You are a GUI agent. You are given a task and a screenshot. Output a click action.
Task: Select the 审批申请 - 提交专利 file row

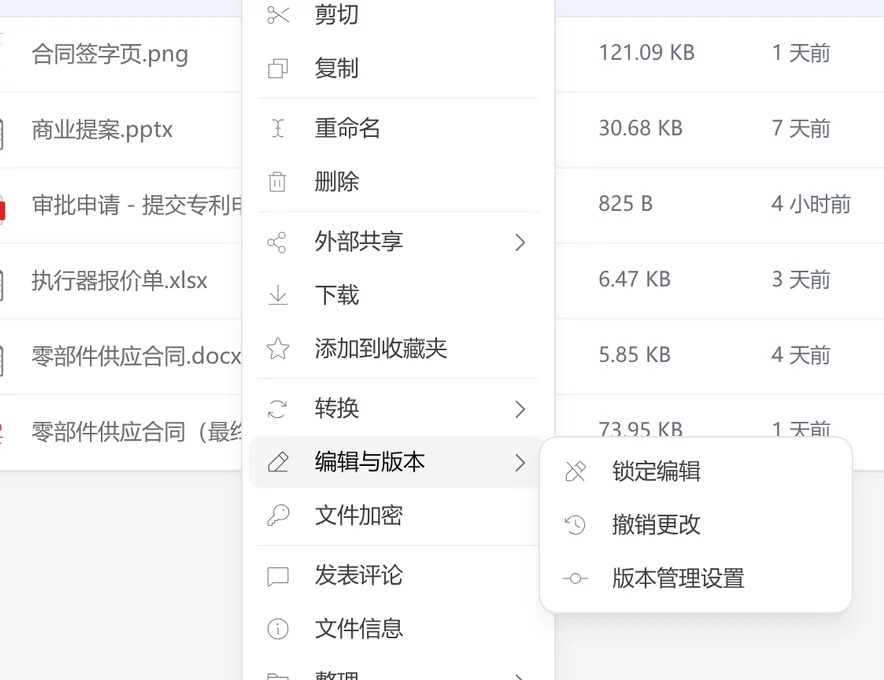click(137, 205)
